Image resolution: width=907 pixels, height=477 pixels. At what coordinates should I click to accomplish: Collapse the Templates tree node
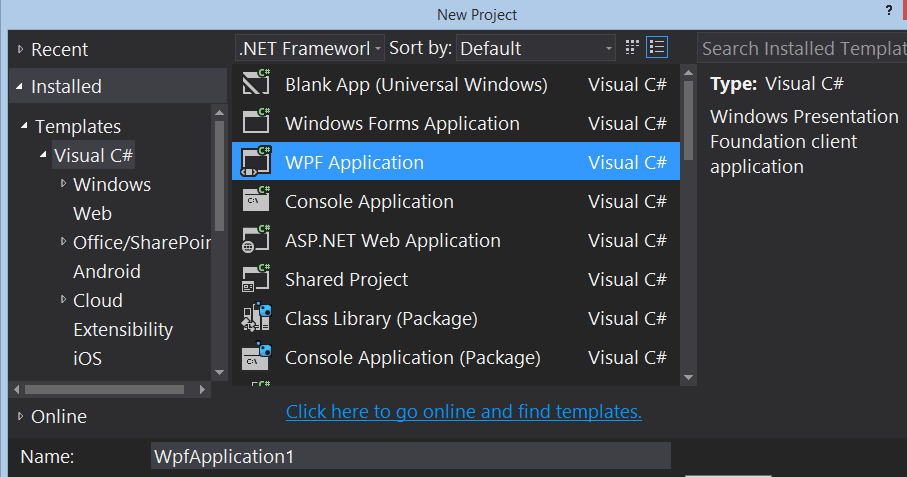click(24, 125)
